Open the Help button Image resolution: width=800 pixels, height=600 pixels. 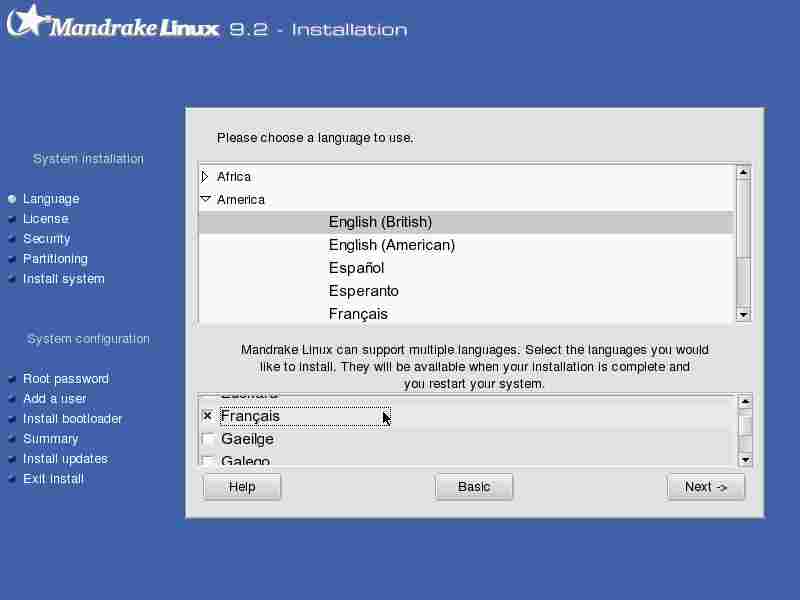[242, 487]
